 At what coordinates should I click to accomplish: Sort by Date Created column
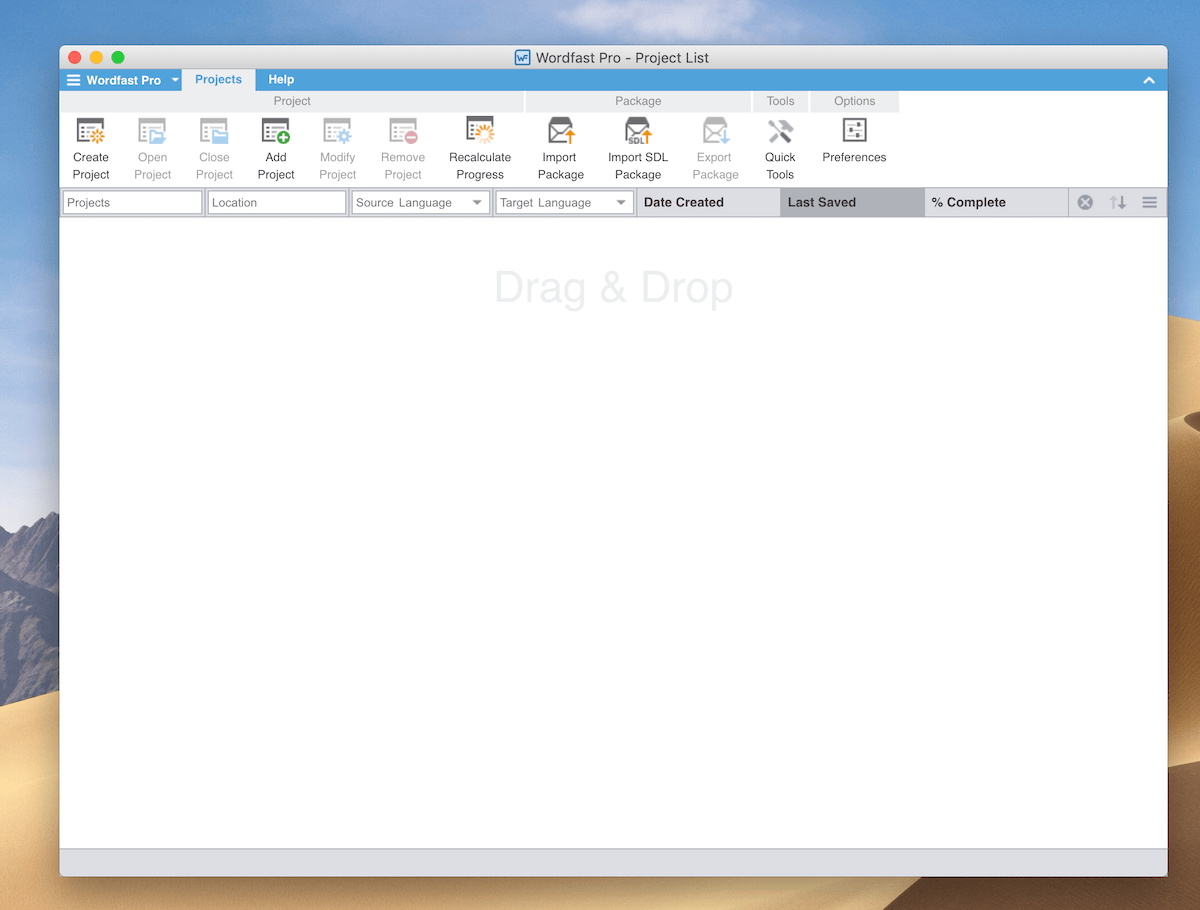pos(708,202)
